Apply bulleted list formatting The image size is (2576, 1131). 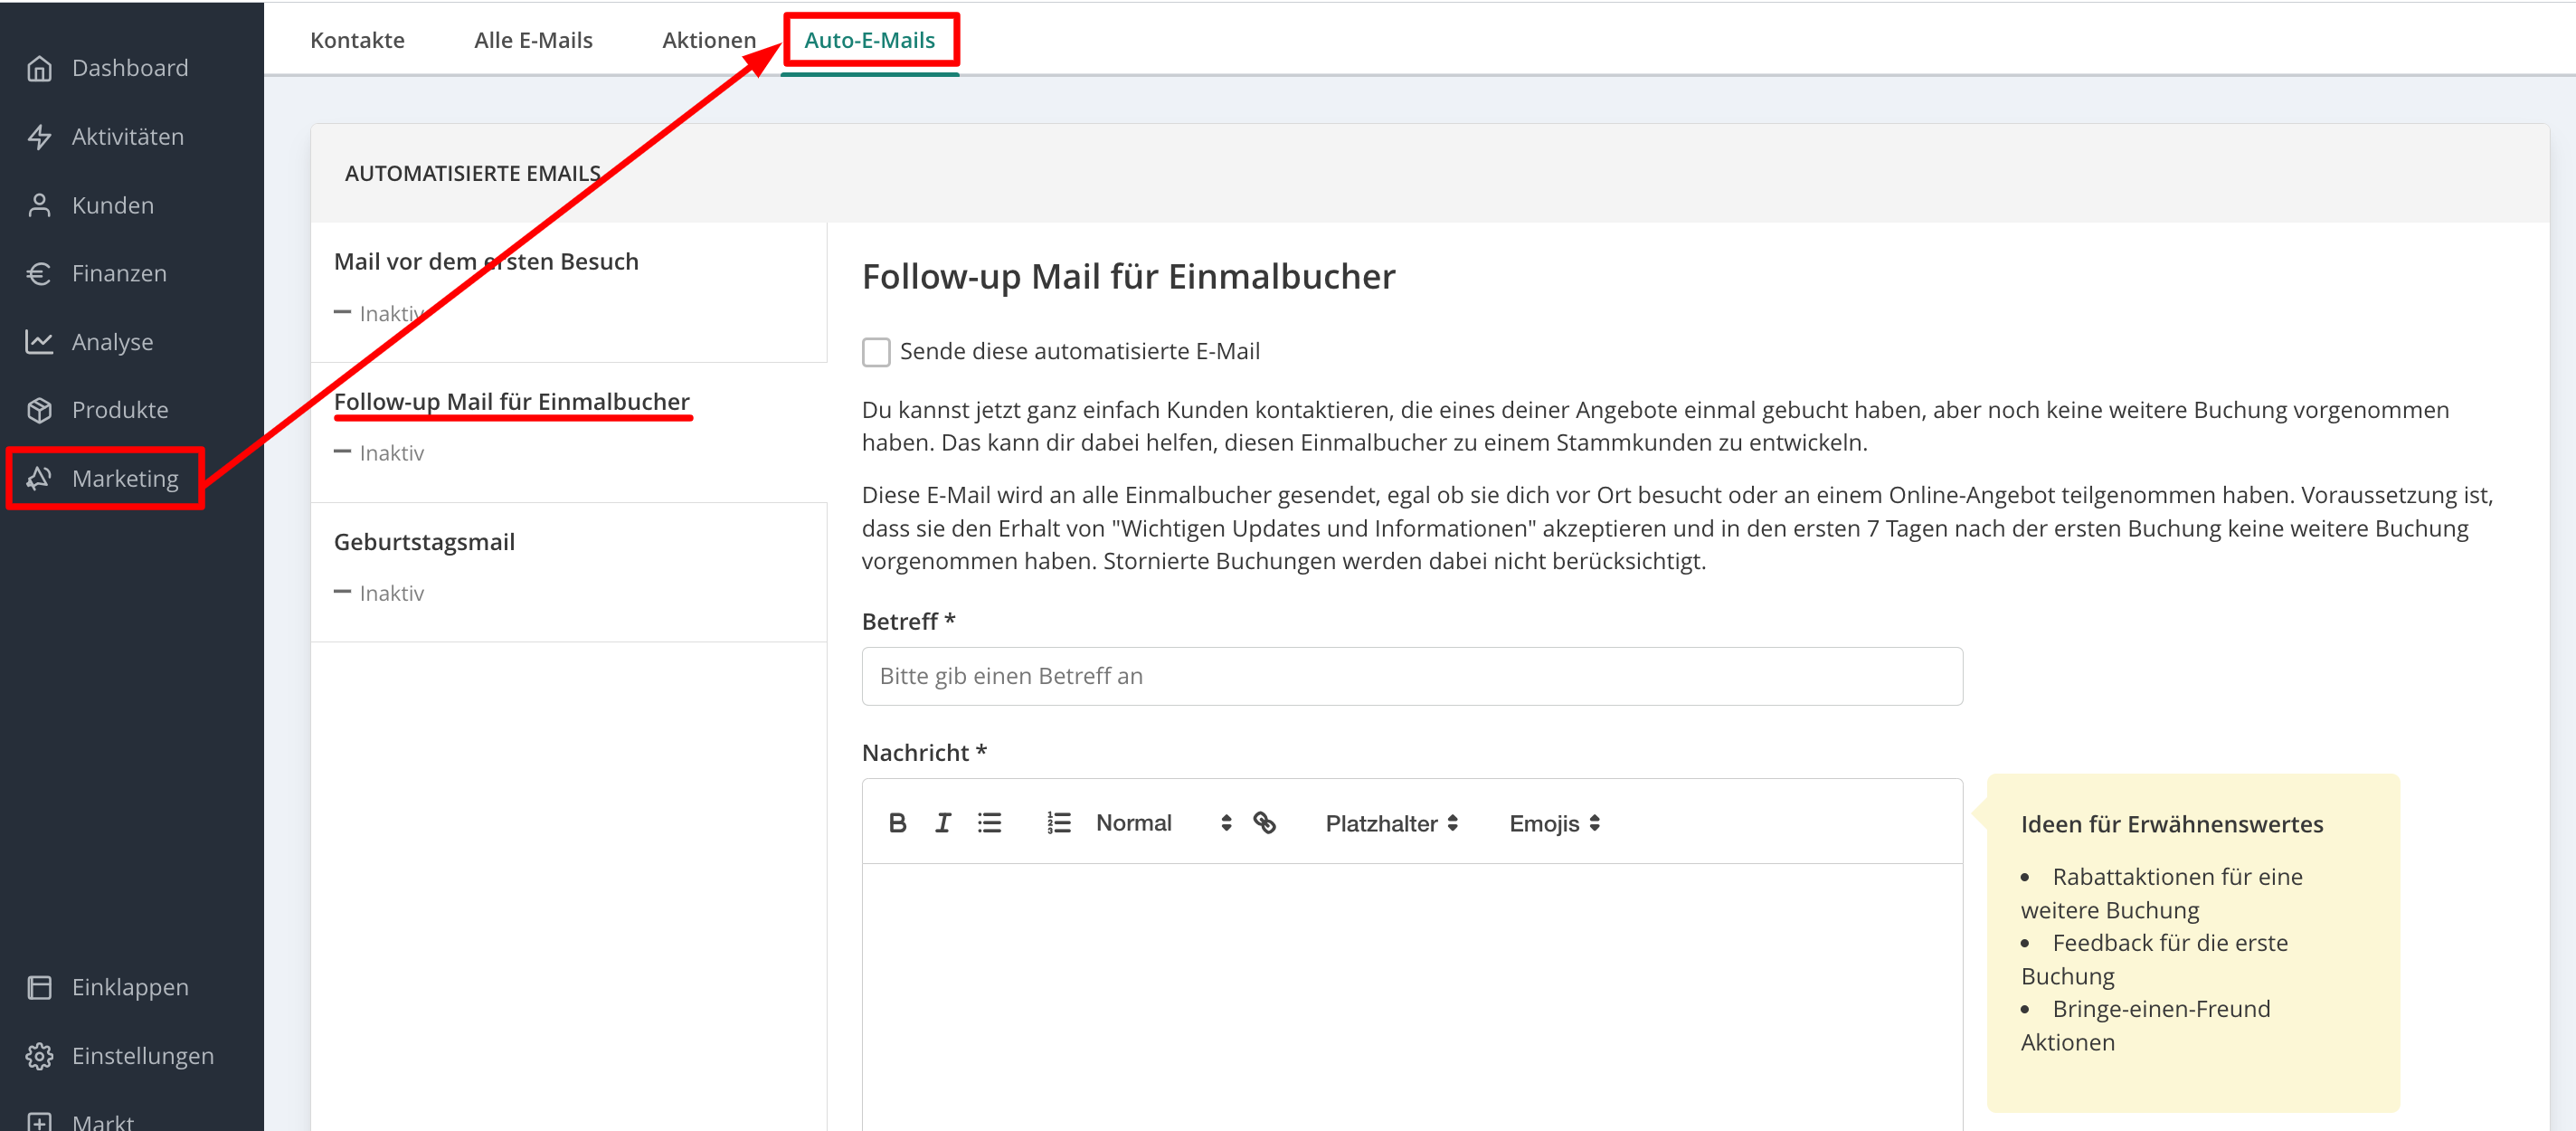989,822
